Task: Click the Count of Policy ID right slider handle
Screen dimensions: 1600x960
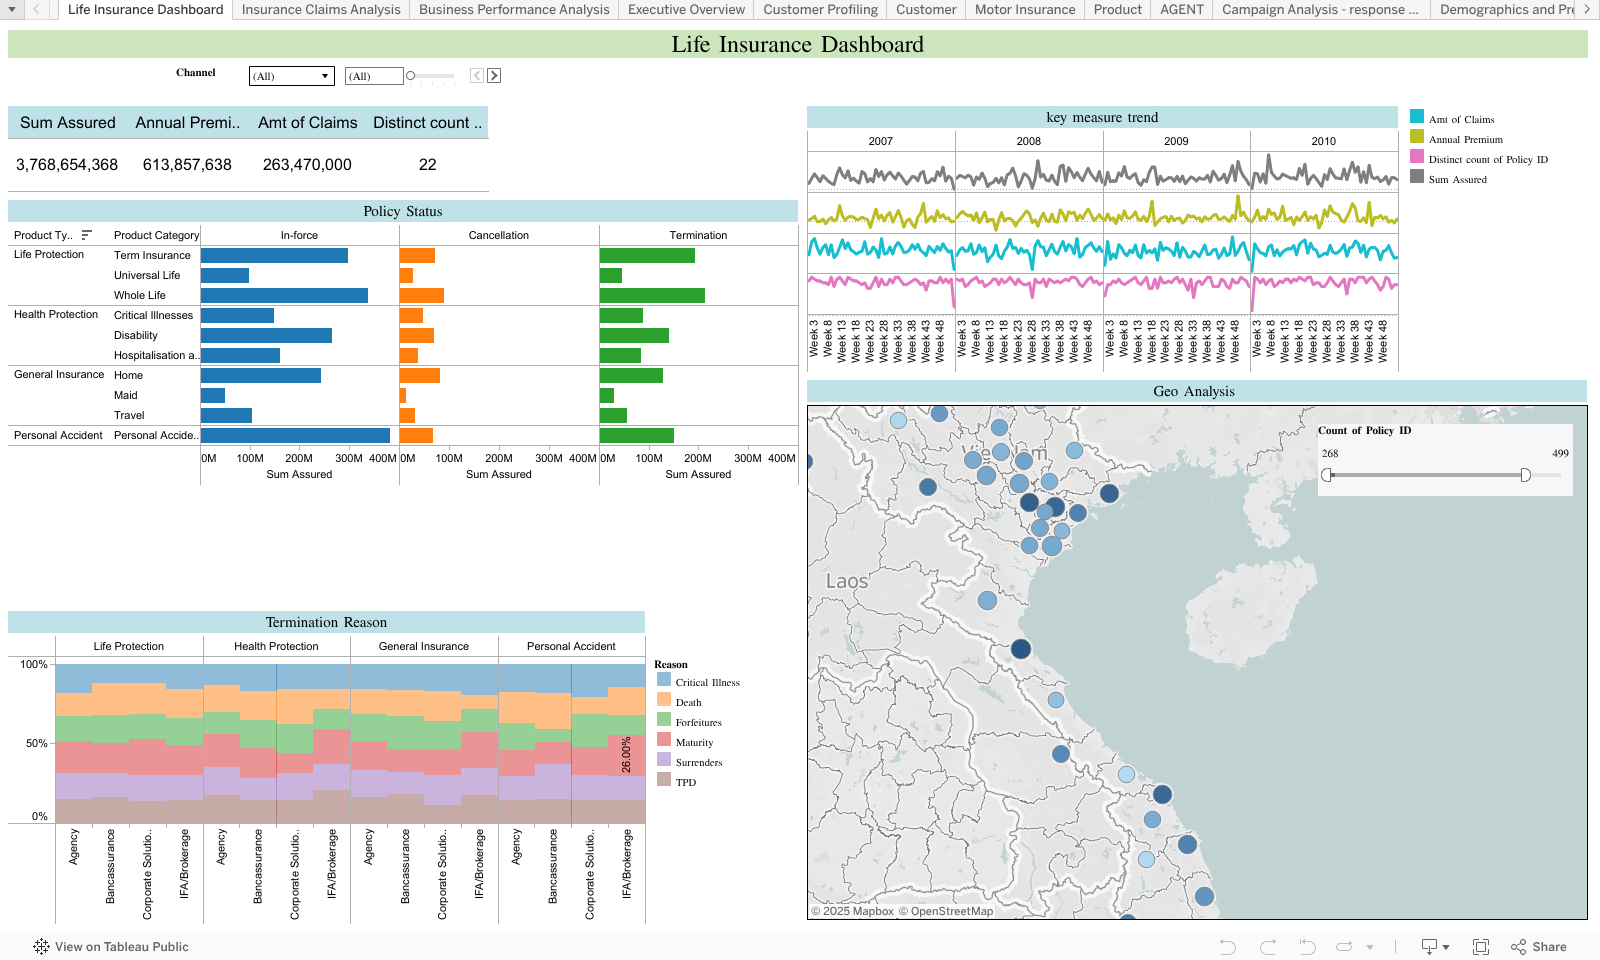Action: pyautogui.click(x=1525, y=475)
